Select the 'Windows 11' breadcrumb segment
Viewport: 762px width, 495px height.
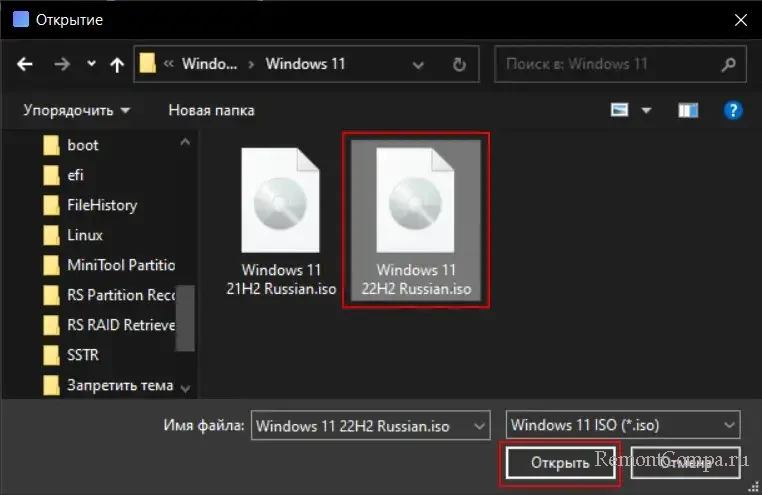pyautogui.click(x=305, y=64)
